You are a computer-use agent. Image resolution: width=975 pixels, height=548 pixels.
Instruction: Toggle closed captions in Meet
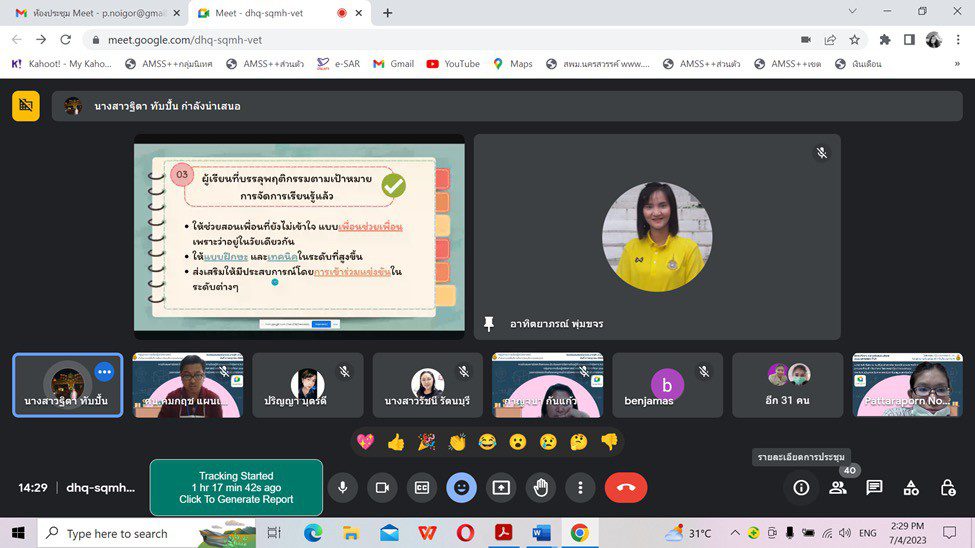[x=422, y=488]
